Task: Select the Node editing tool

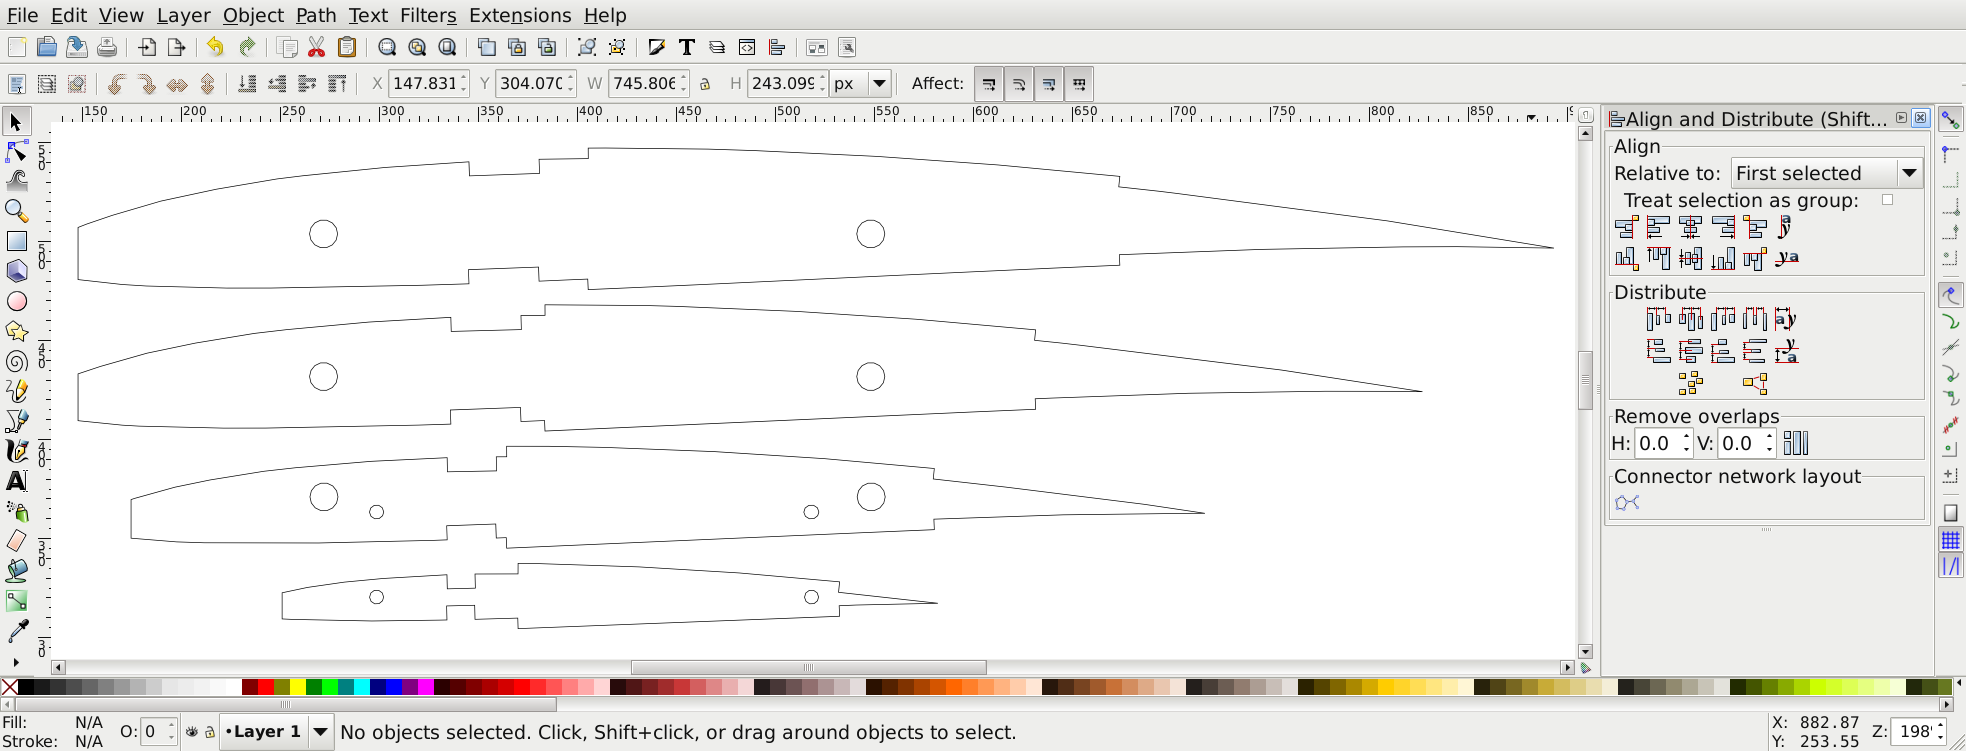Action: click(x=17, y=151)
